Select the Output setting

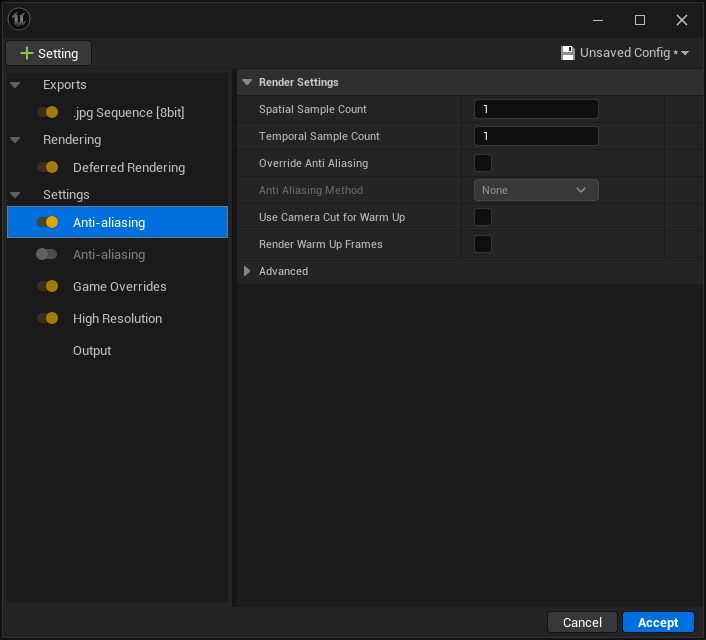click(x=118, y=350)
